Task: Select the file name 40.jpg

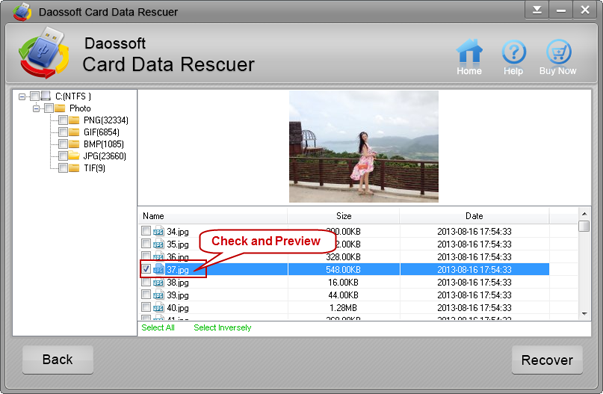Action: [178, 308]
